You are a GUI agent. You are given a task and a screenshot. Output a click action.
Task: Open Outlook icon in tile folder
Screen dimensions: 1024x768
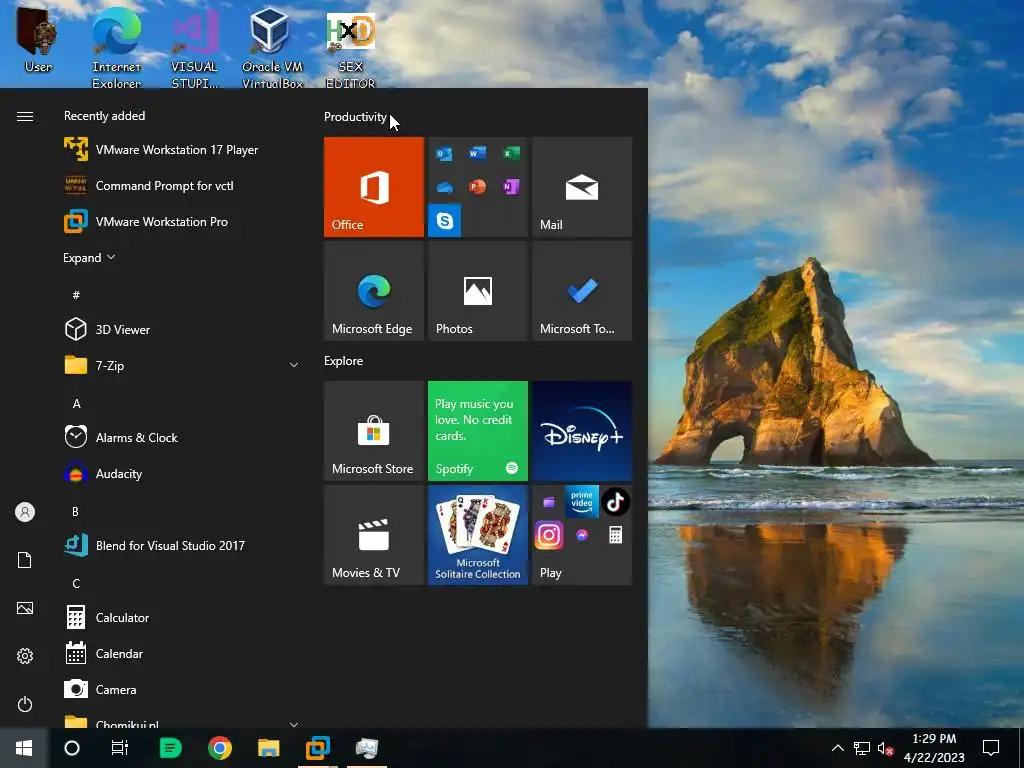coord(445,154)
